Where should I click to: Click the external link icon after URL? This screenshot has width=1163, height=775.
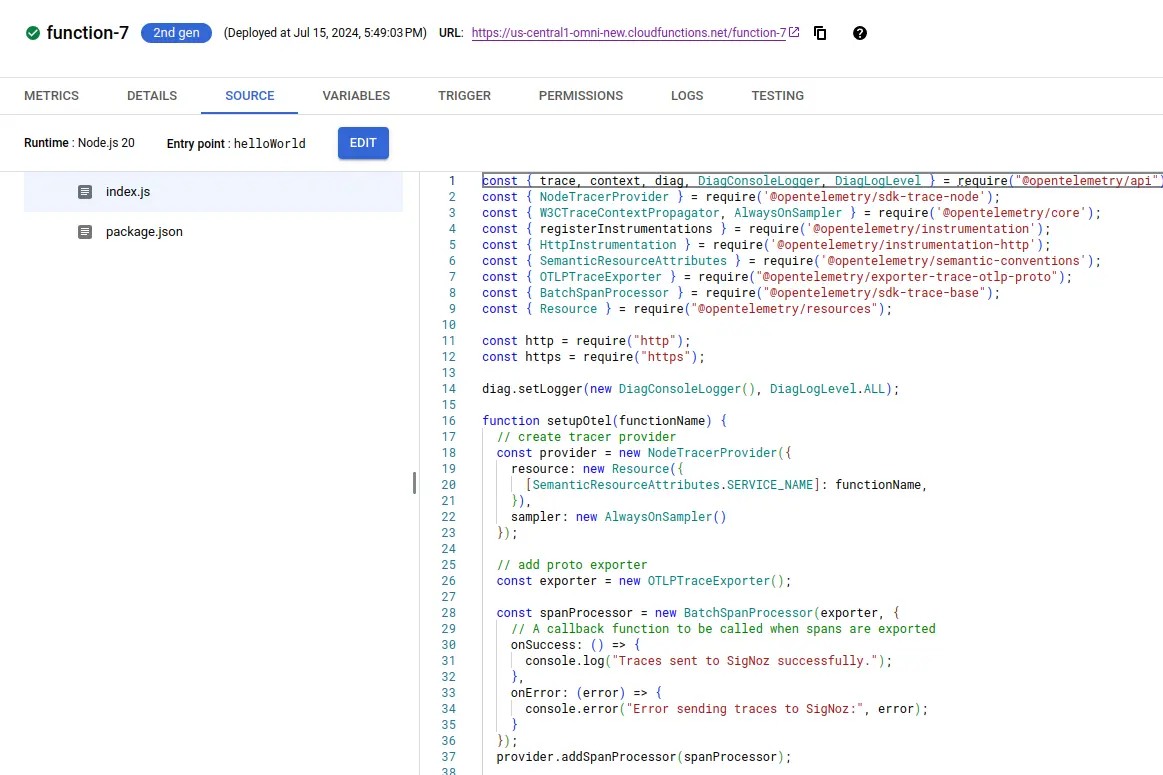(794, 32)
